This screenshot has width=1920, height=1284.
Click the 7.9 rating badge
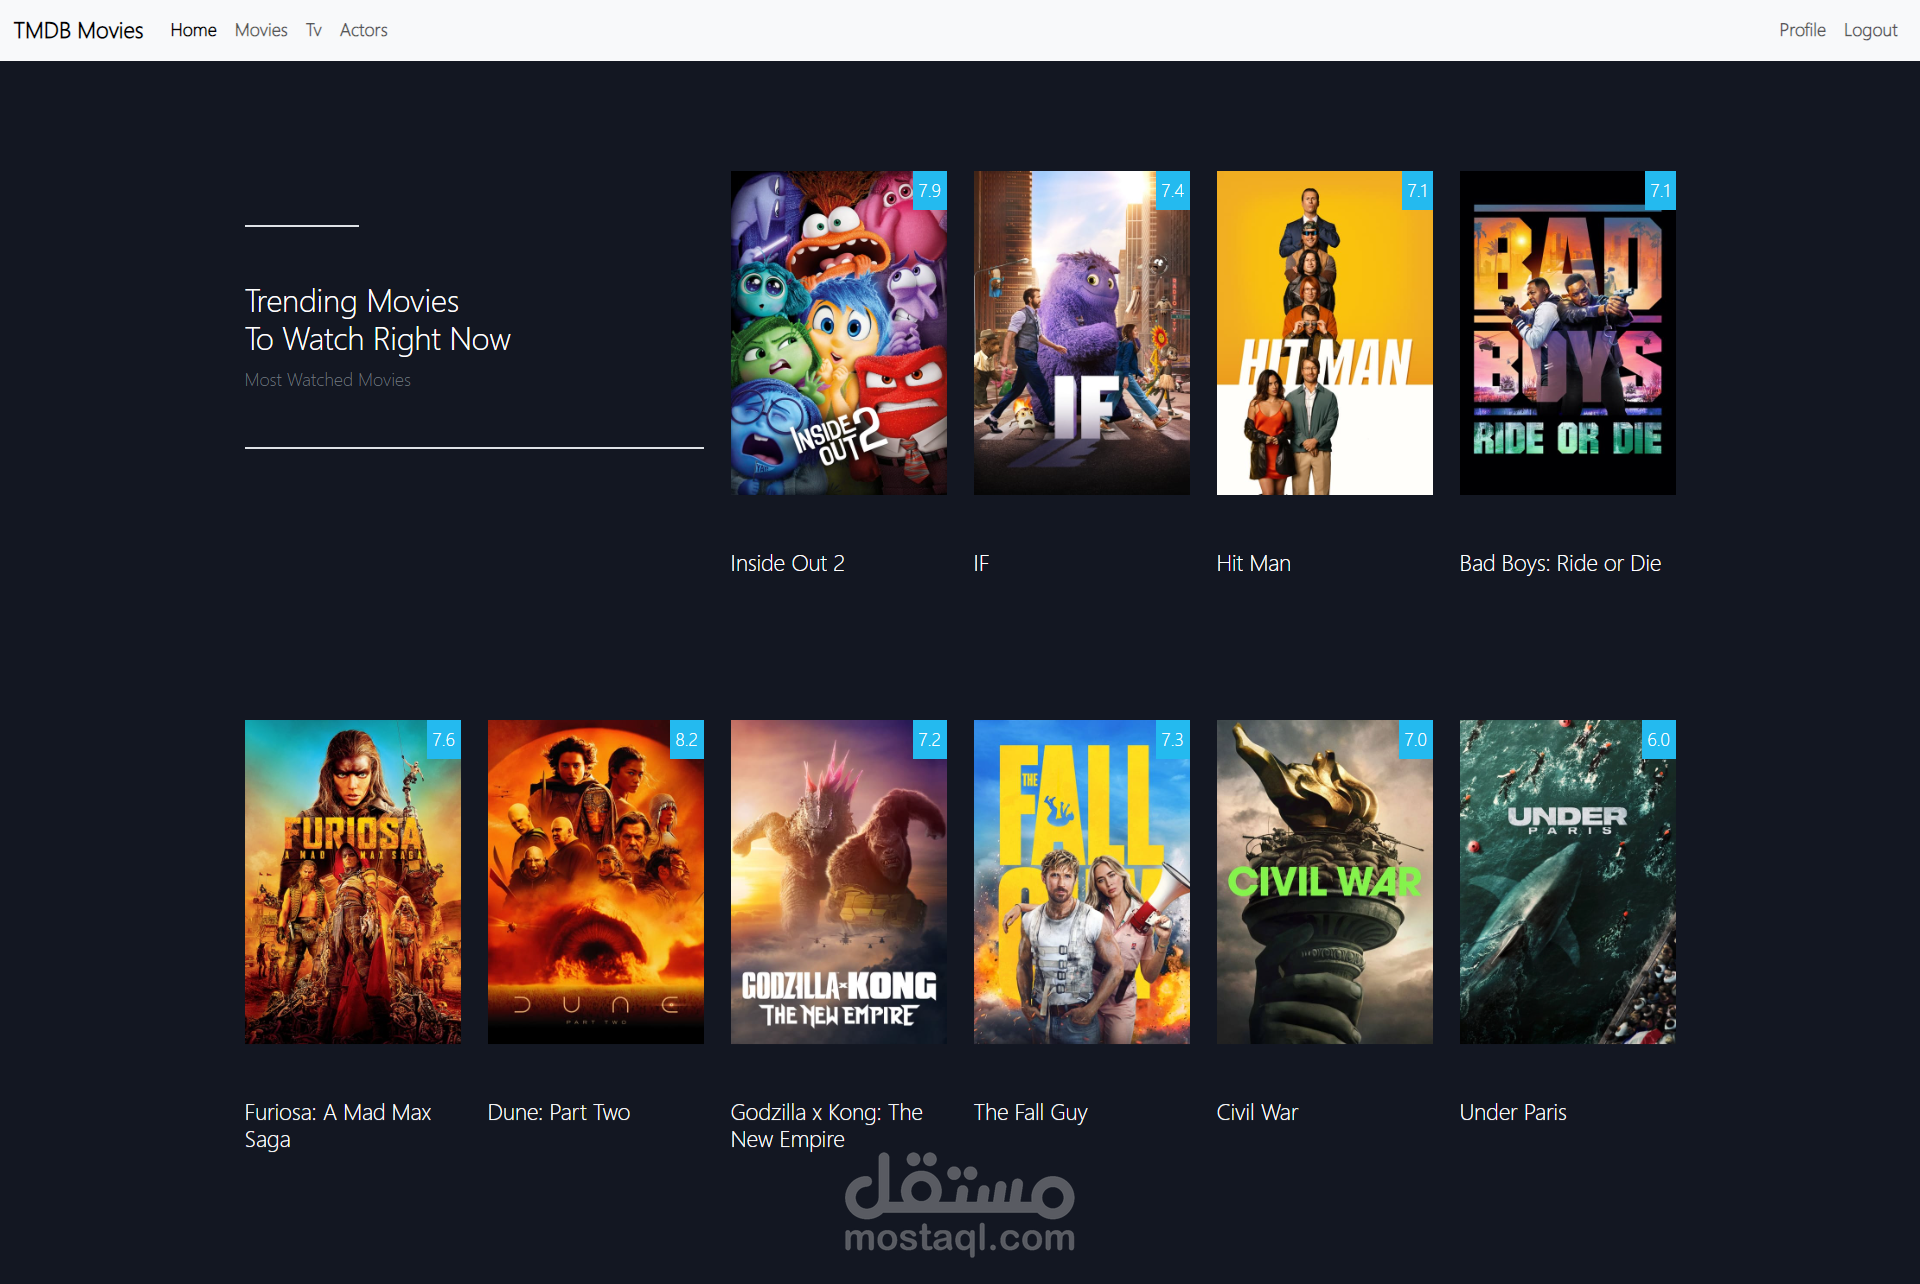pos(929,190)
